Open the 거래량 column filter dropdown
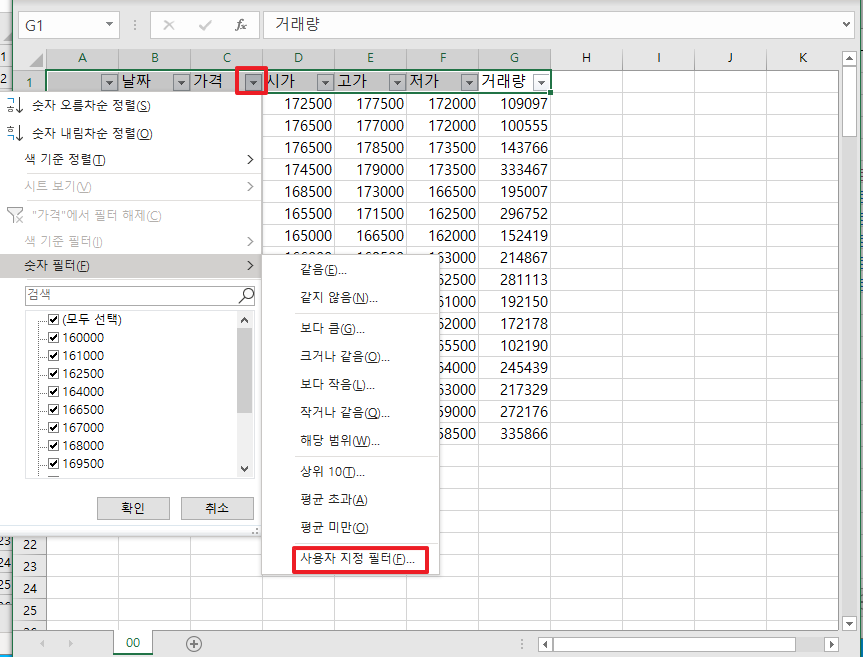Image resolution: width=863 pixels, height=657 pixels. point(542,83)
